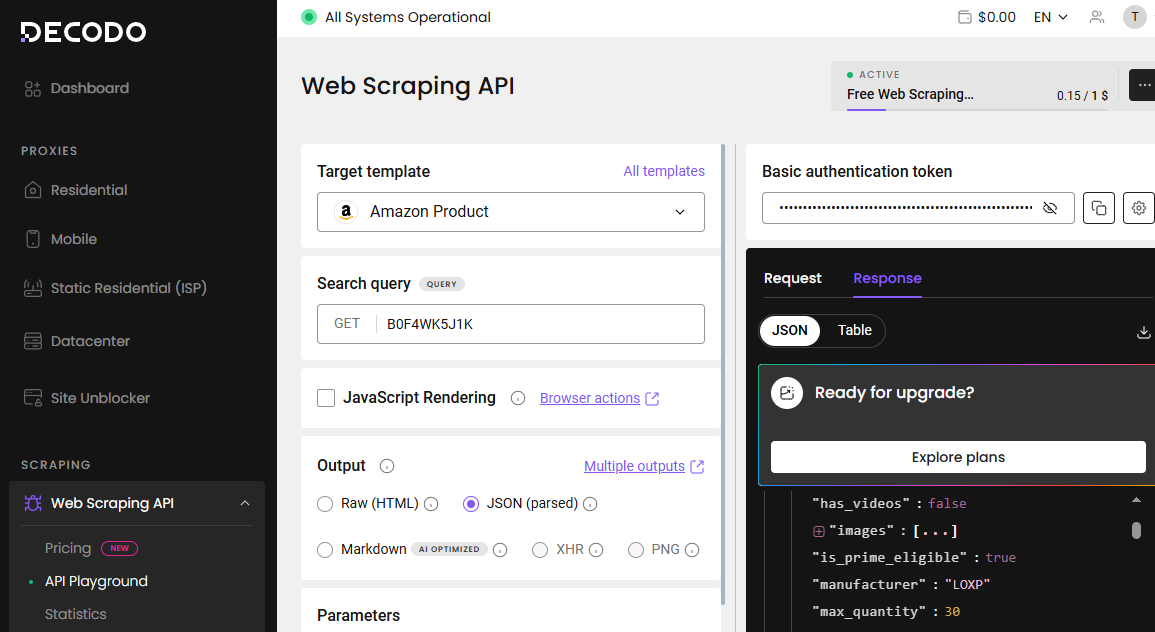Choose Markdown AI optimized output
Image resolution: width=1155 pixels, height=632 pixels.
pyautogui.click(x=325, y=549)
